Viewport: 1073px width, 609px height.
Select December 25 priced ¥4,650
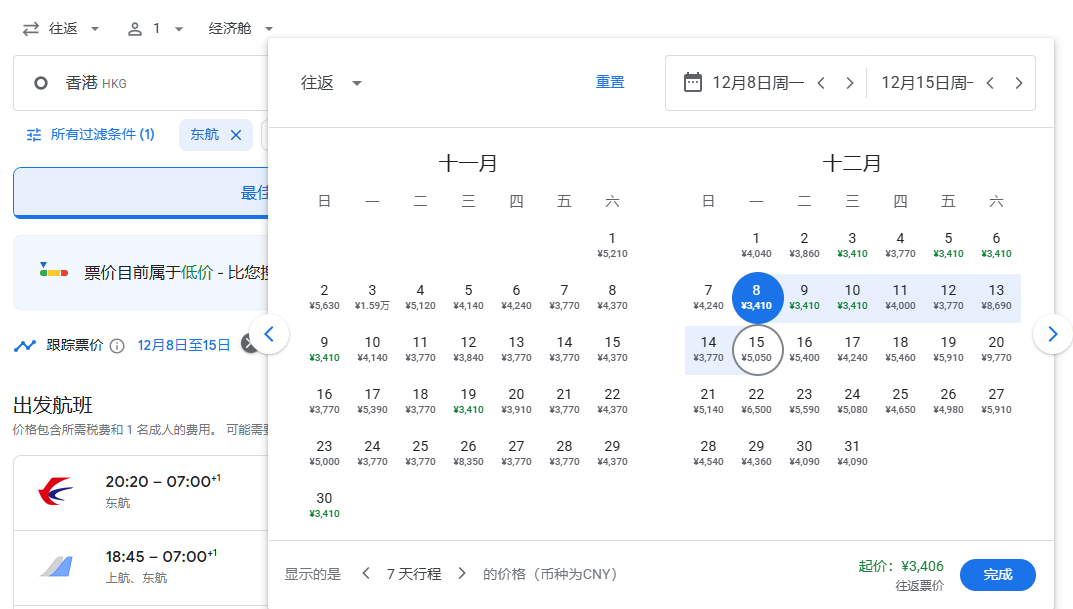(900, 401)
